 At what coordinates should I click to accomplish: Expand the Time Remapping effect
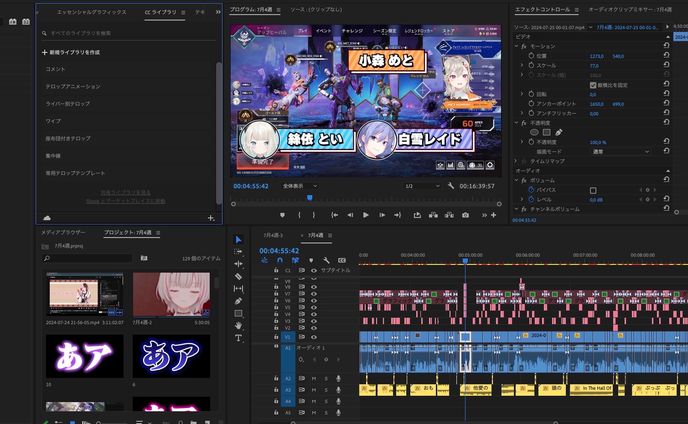click(x=516, y=161)
